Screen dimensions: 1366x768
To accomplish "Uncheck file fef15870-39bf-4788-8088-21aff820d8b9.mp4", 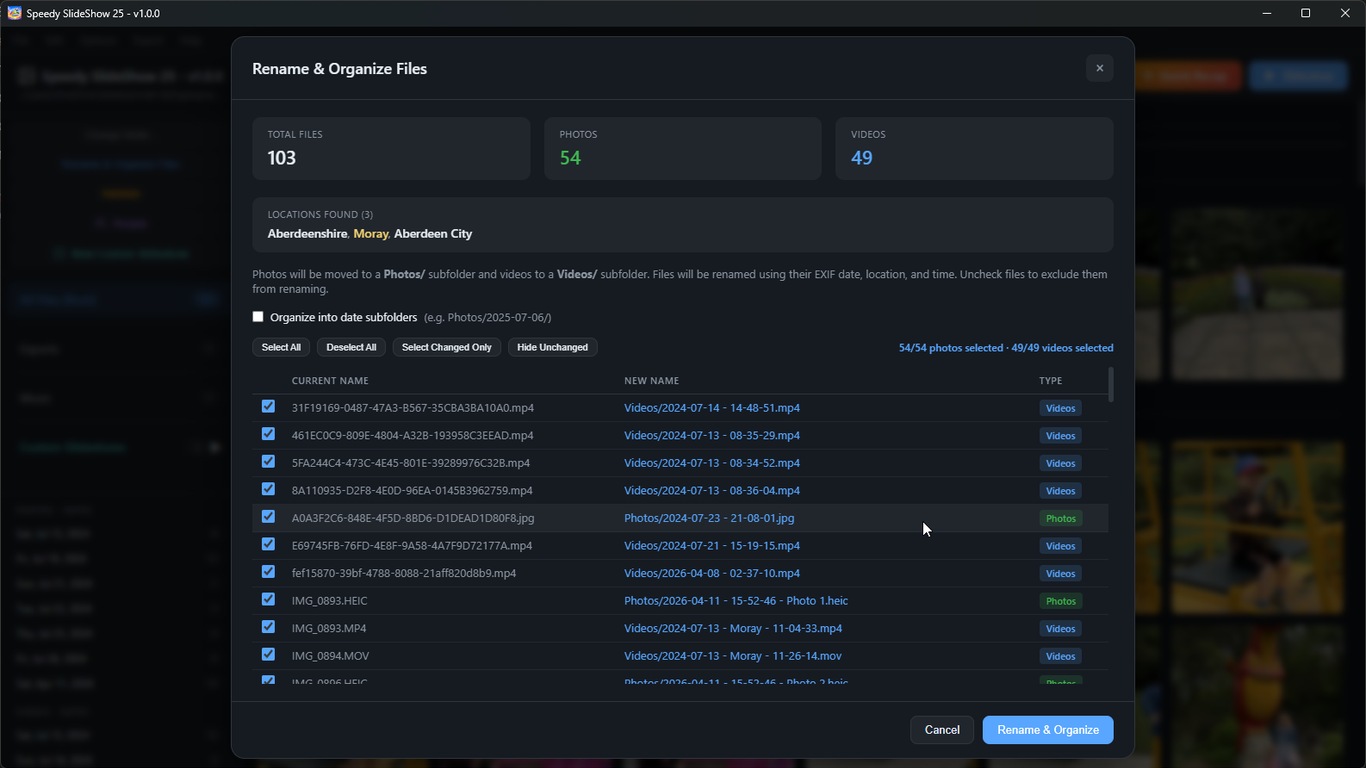I will coord(268,572).
